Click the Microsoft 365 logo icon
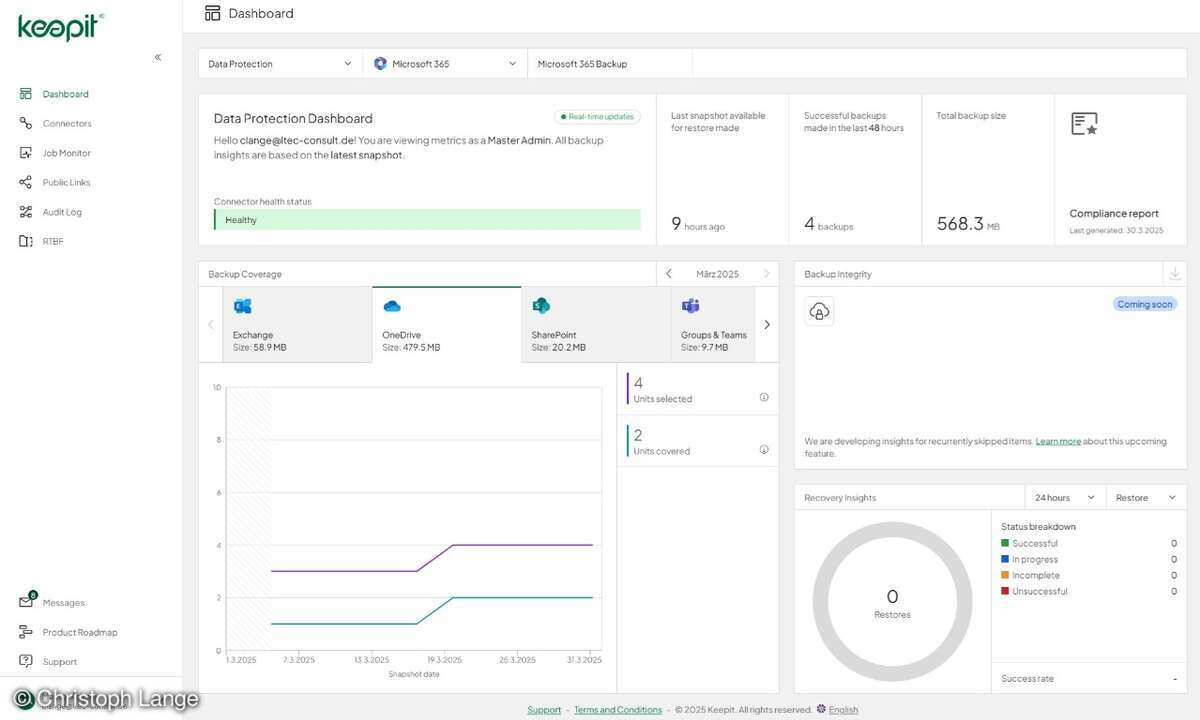 pos(380,64)
